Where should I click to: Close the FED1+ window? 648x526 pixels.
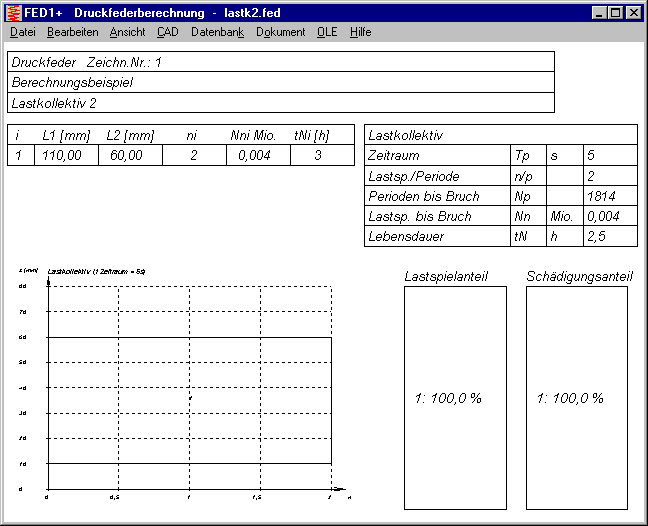(x=633, y=13)
